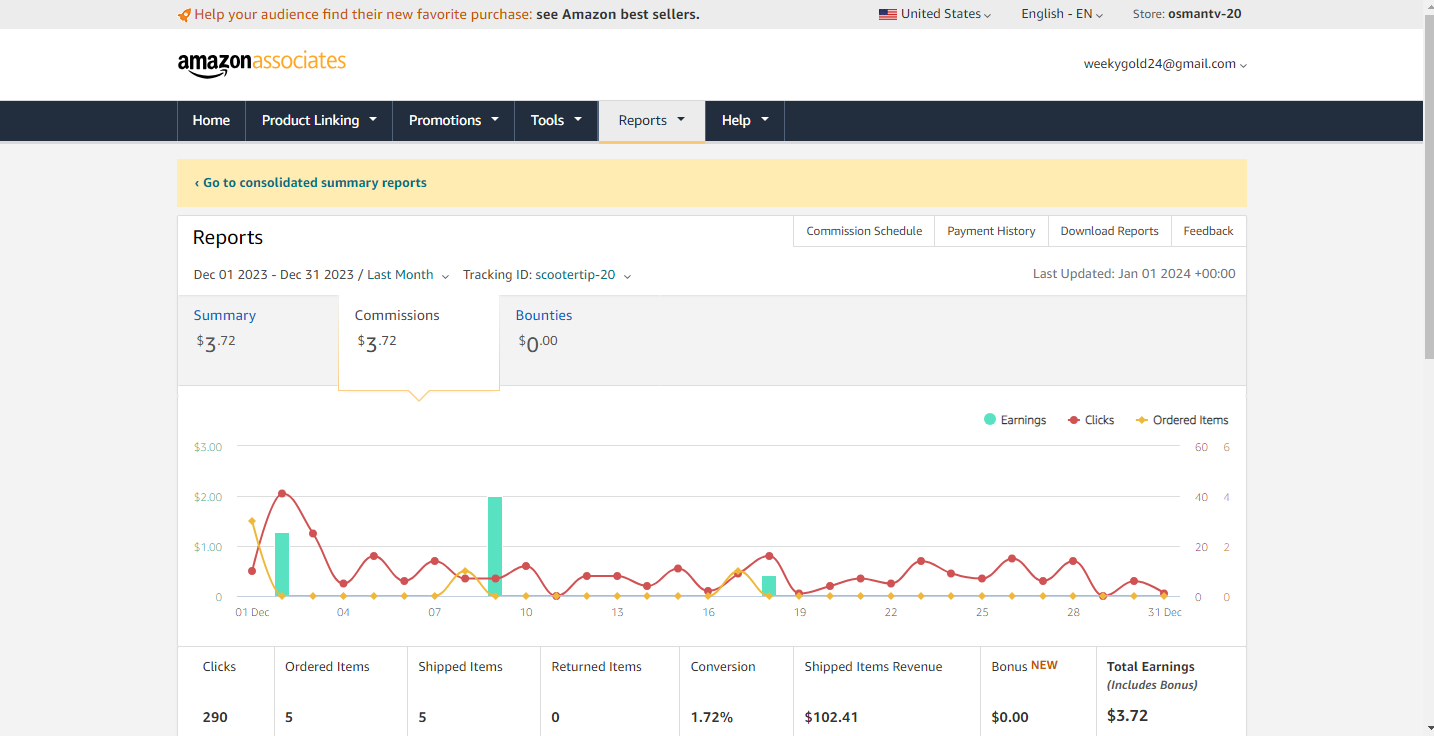Click the Amazon Associates logo
The height and width of the screenshot is (736, 1434).
(x=262, y=63)
